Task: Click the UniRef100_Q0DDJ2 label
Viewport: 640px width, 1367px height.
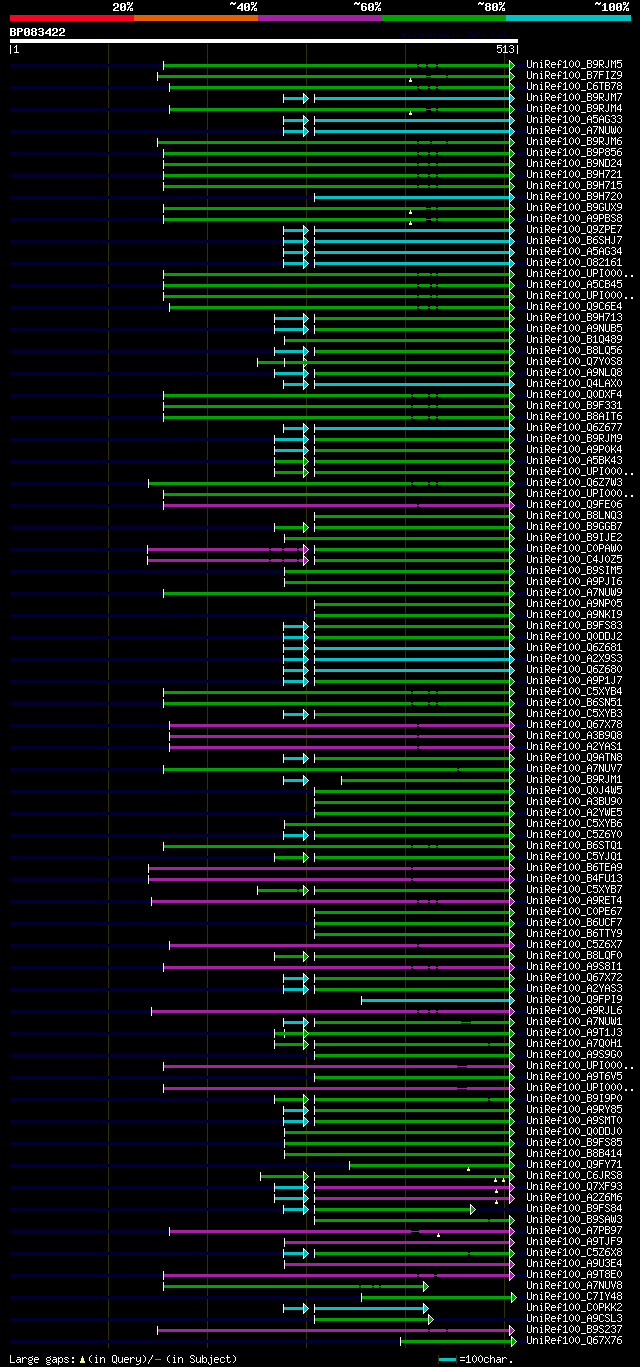Action: pyautogui.click(x=575, y=636)
